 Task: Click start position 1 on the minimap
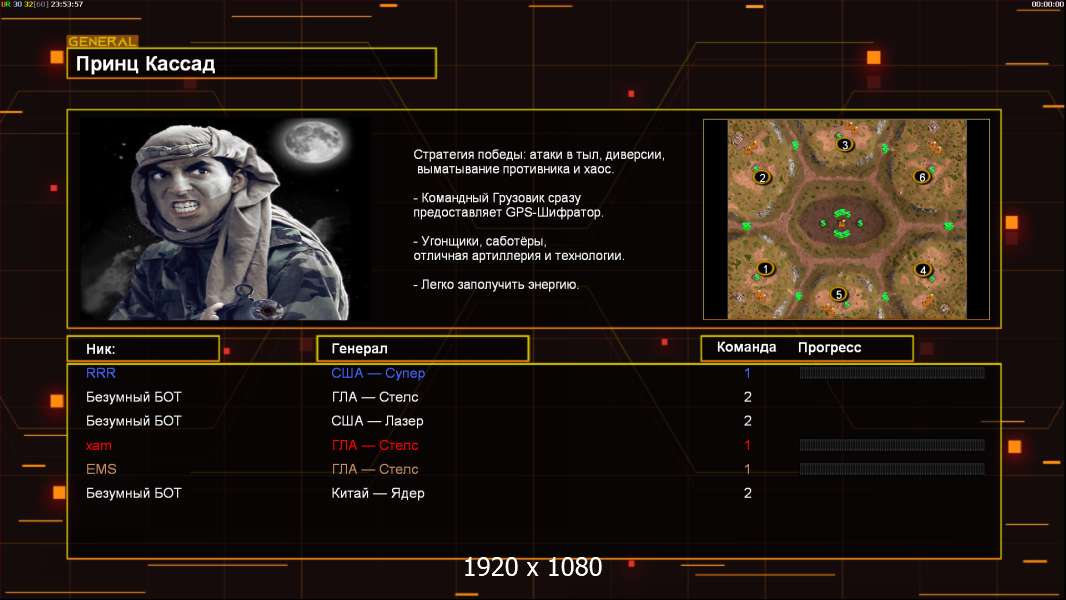pyautogui.click(x=766, y=269)
